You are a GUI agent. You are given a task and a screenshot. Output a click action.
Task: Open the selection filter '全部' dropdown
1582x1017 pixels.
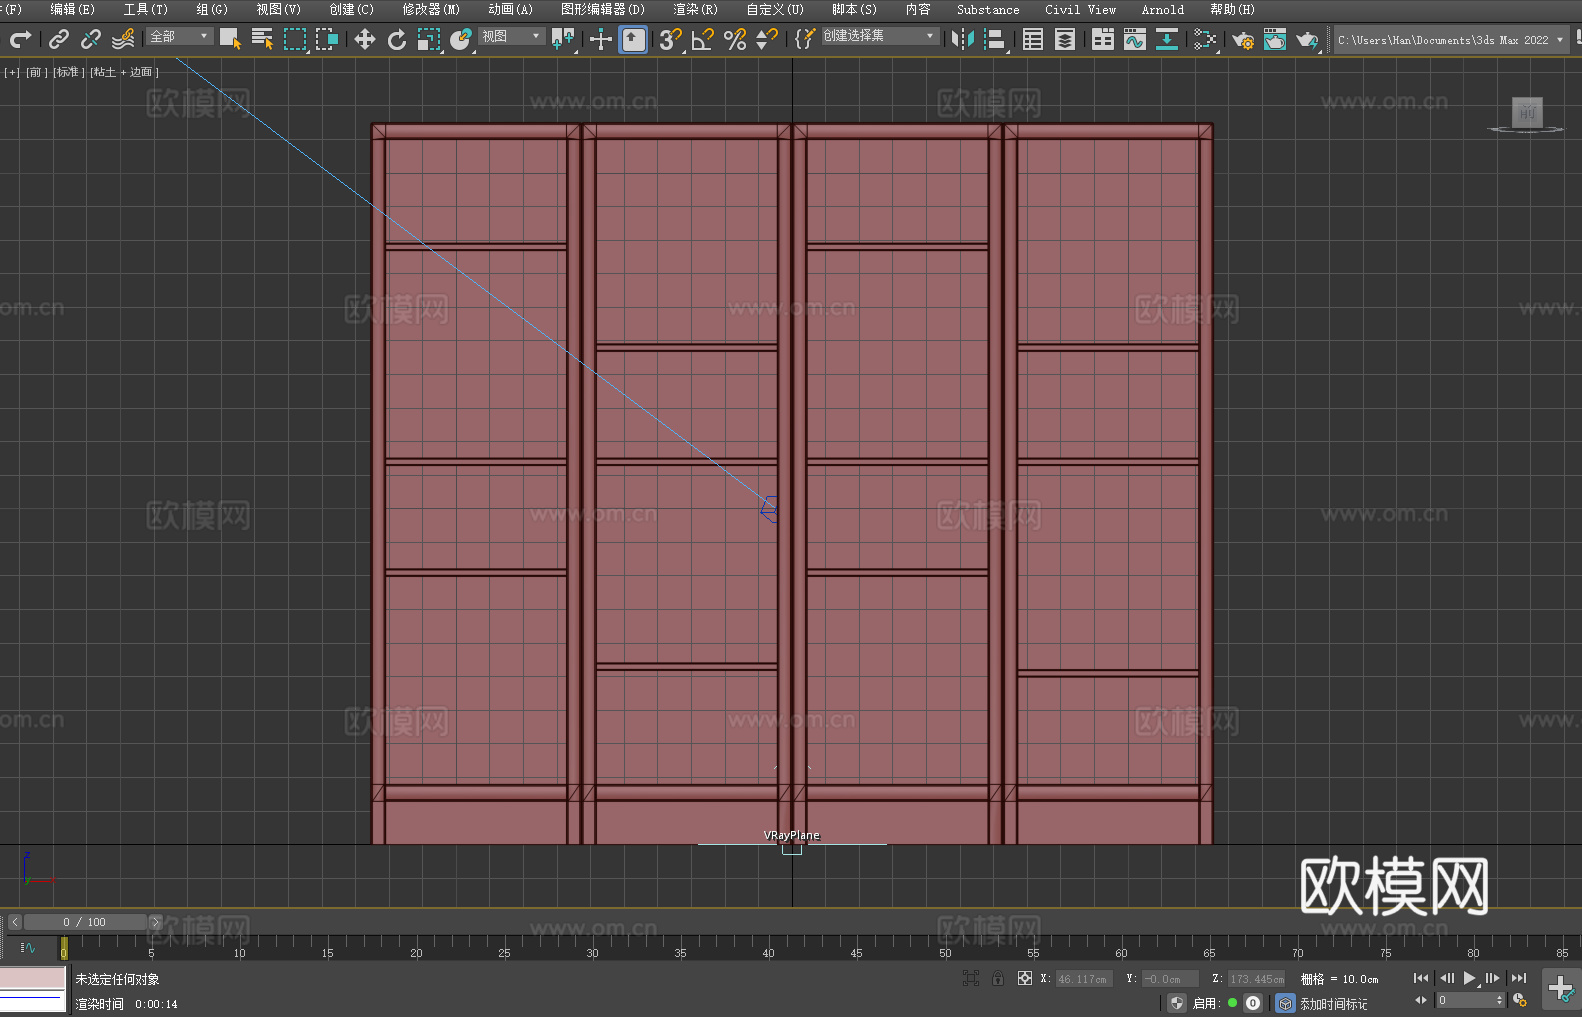point(180,36)
